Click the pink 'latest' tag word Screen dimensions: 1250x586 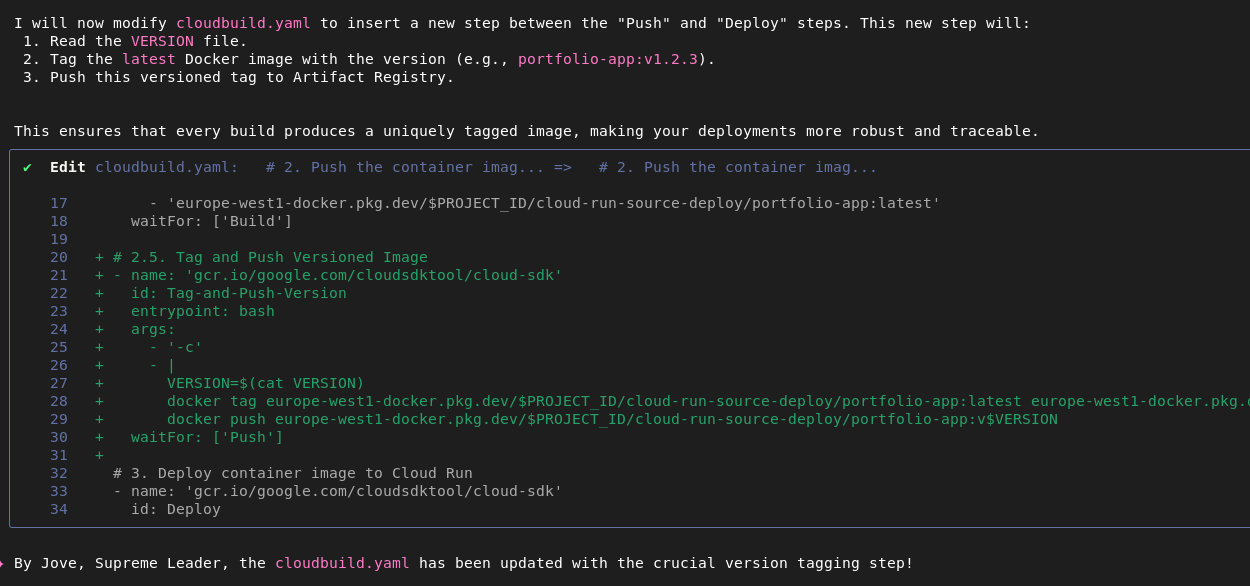[148, 59]
